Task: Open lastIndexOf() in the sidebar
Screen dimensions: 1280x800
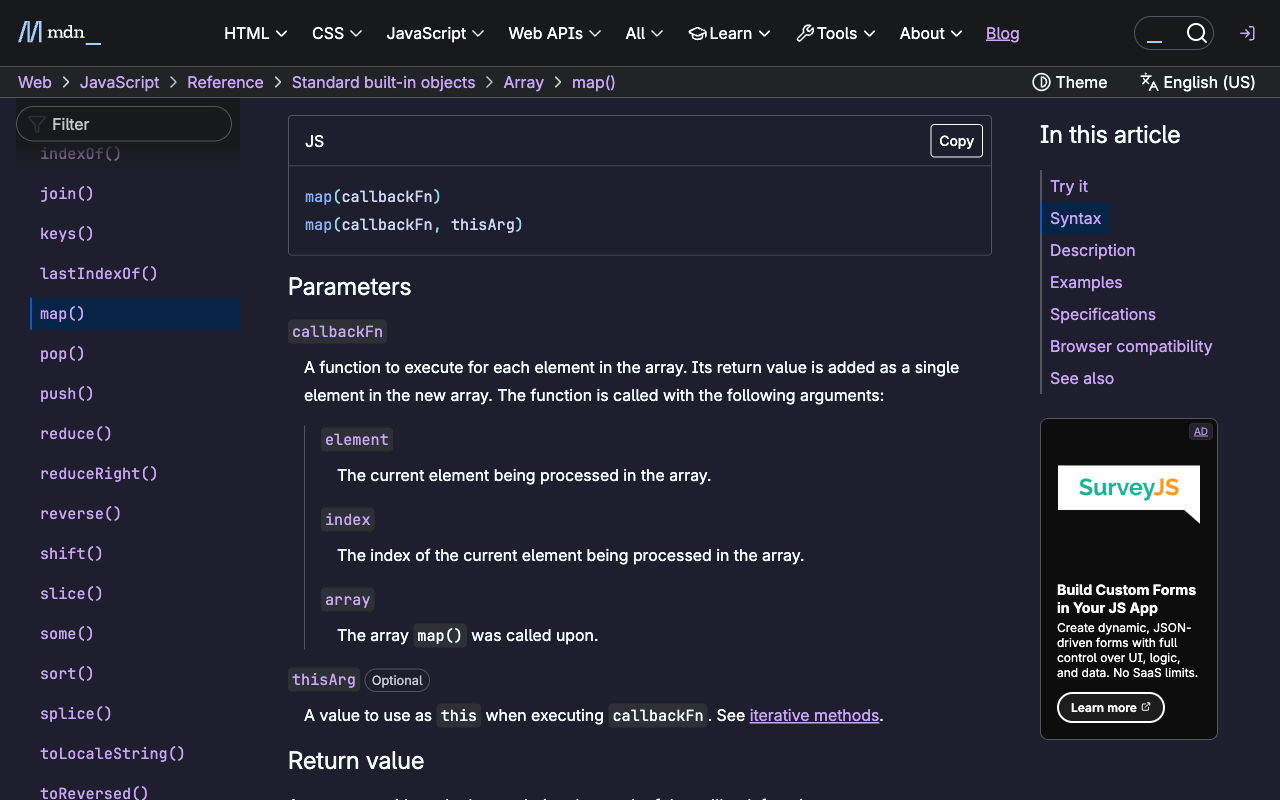Action: click(99, 273)
